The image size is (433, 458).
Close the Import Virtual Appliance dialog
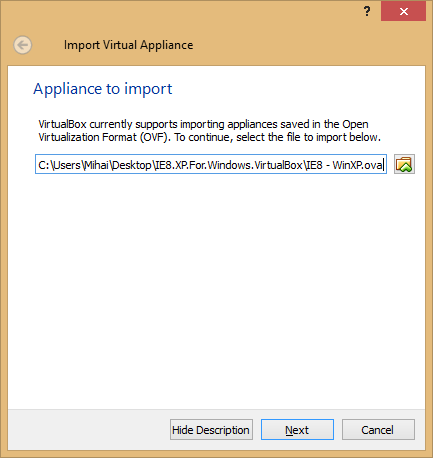click(x=404, y=11)
